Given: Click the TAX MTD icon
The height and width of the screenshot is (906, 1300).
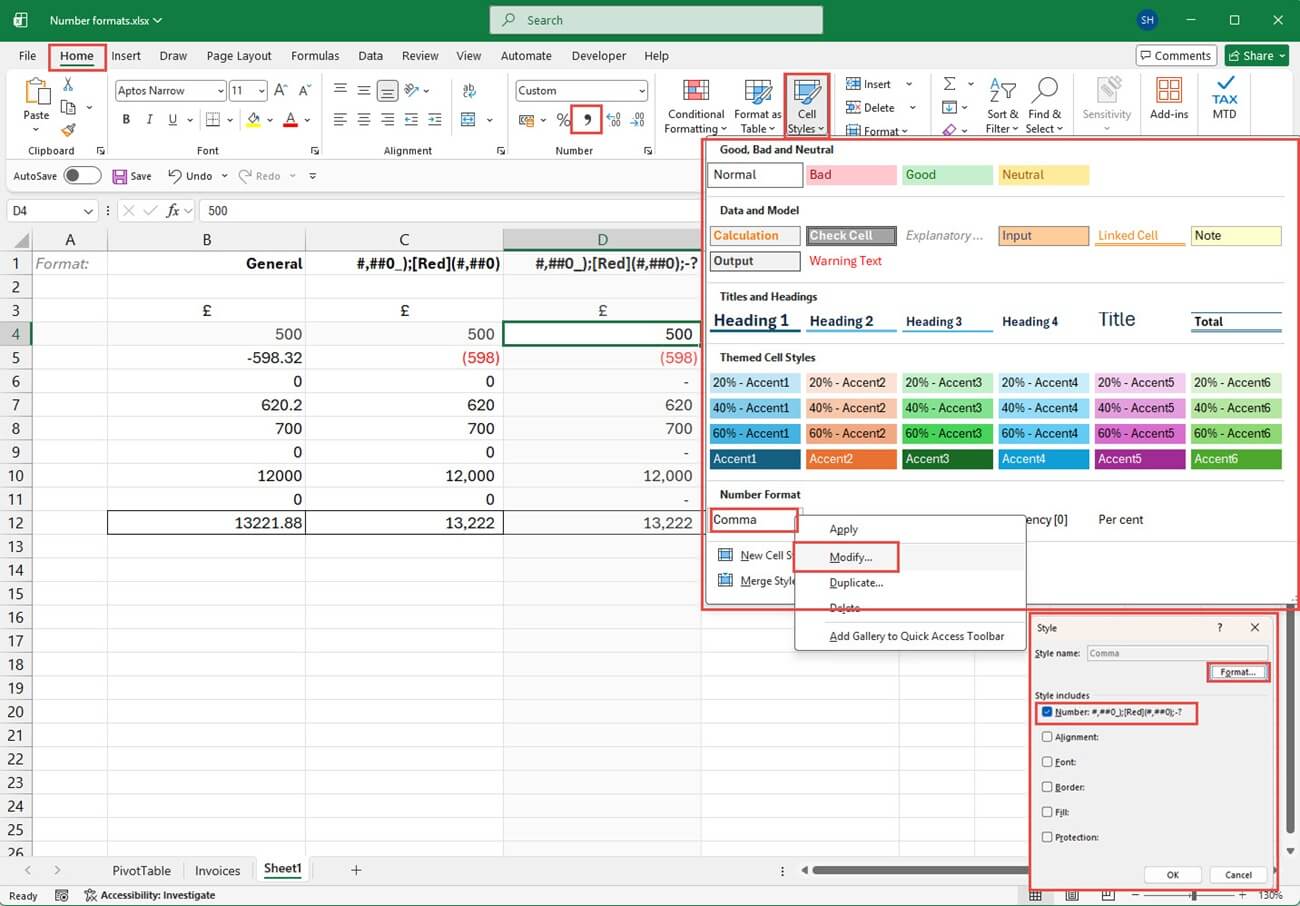Looking at the screenshot, I should coord(1224,98).
